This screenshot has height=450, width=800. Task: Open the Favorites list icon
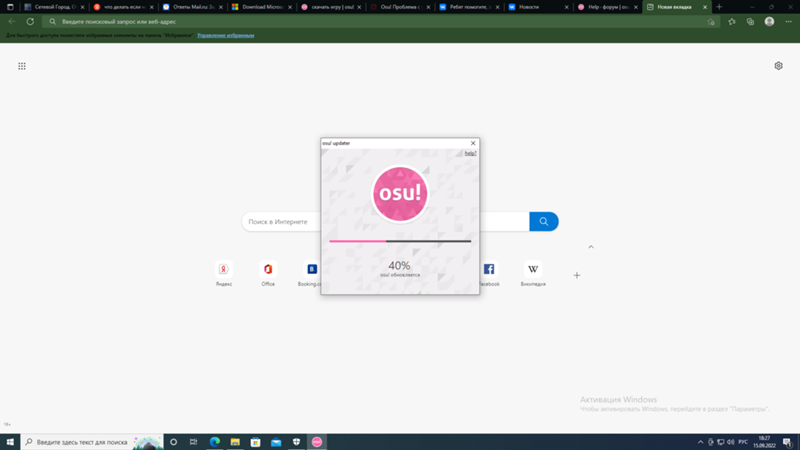(732, 21)
